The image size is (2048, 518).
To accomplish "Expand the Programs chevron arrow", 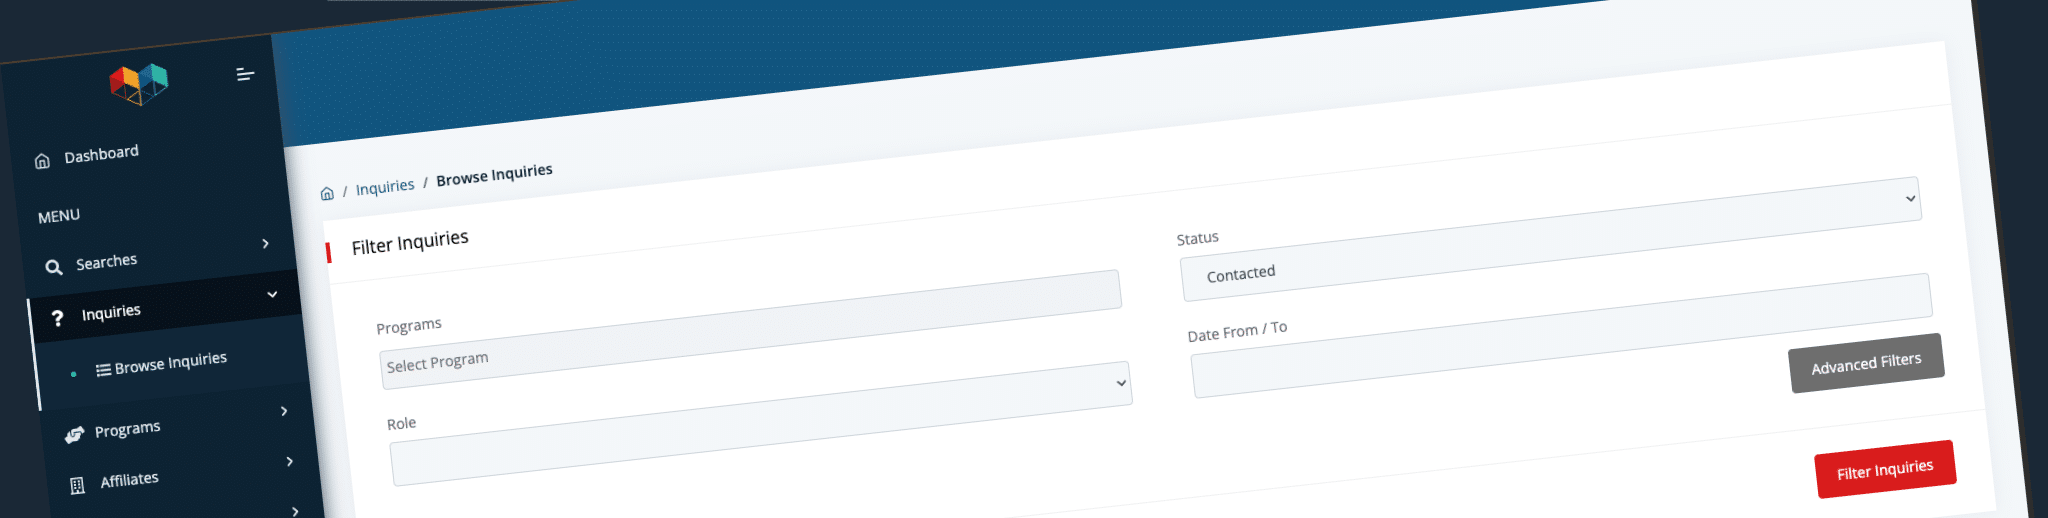I will [x=284, y=411].
